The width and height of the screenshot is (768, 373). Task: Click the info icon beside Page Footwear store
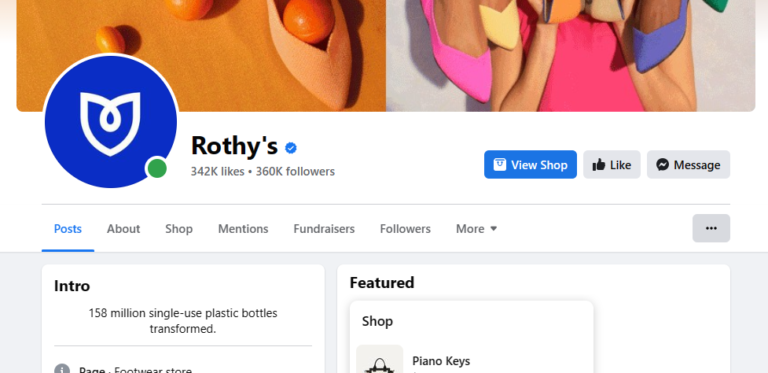(62, 370)
